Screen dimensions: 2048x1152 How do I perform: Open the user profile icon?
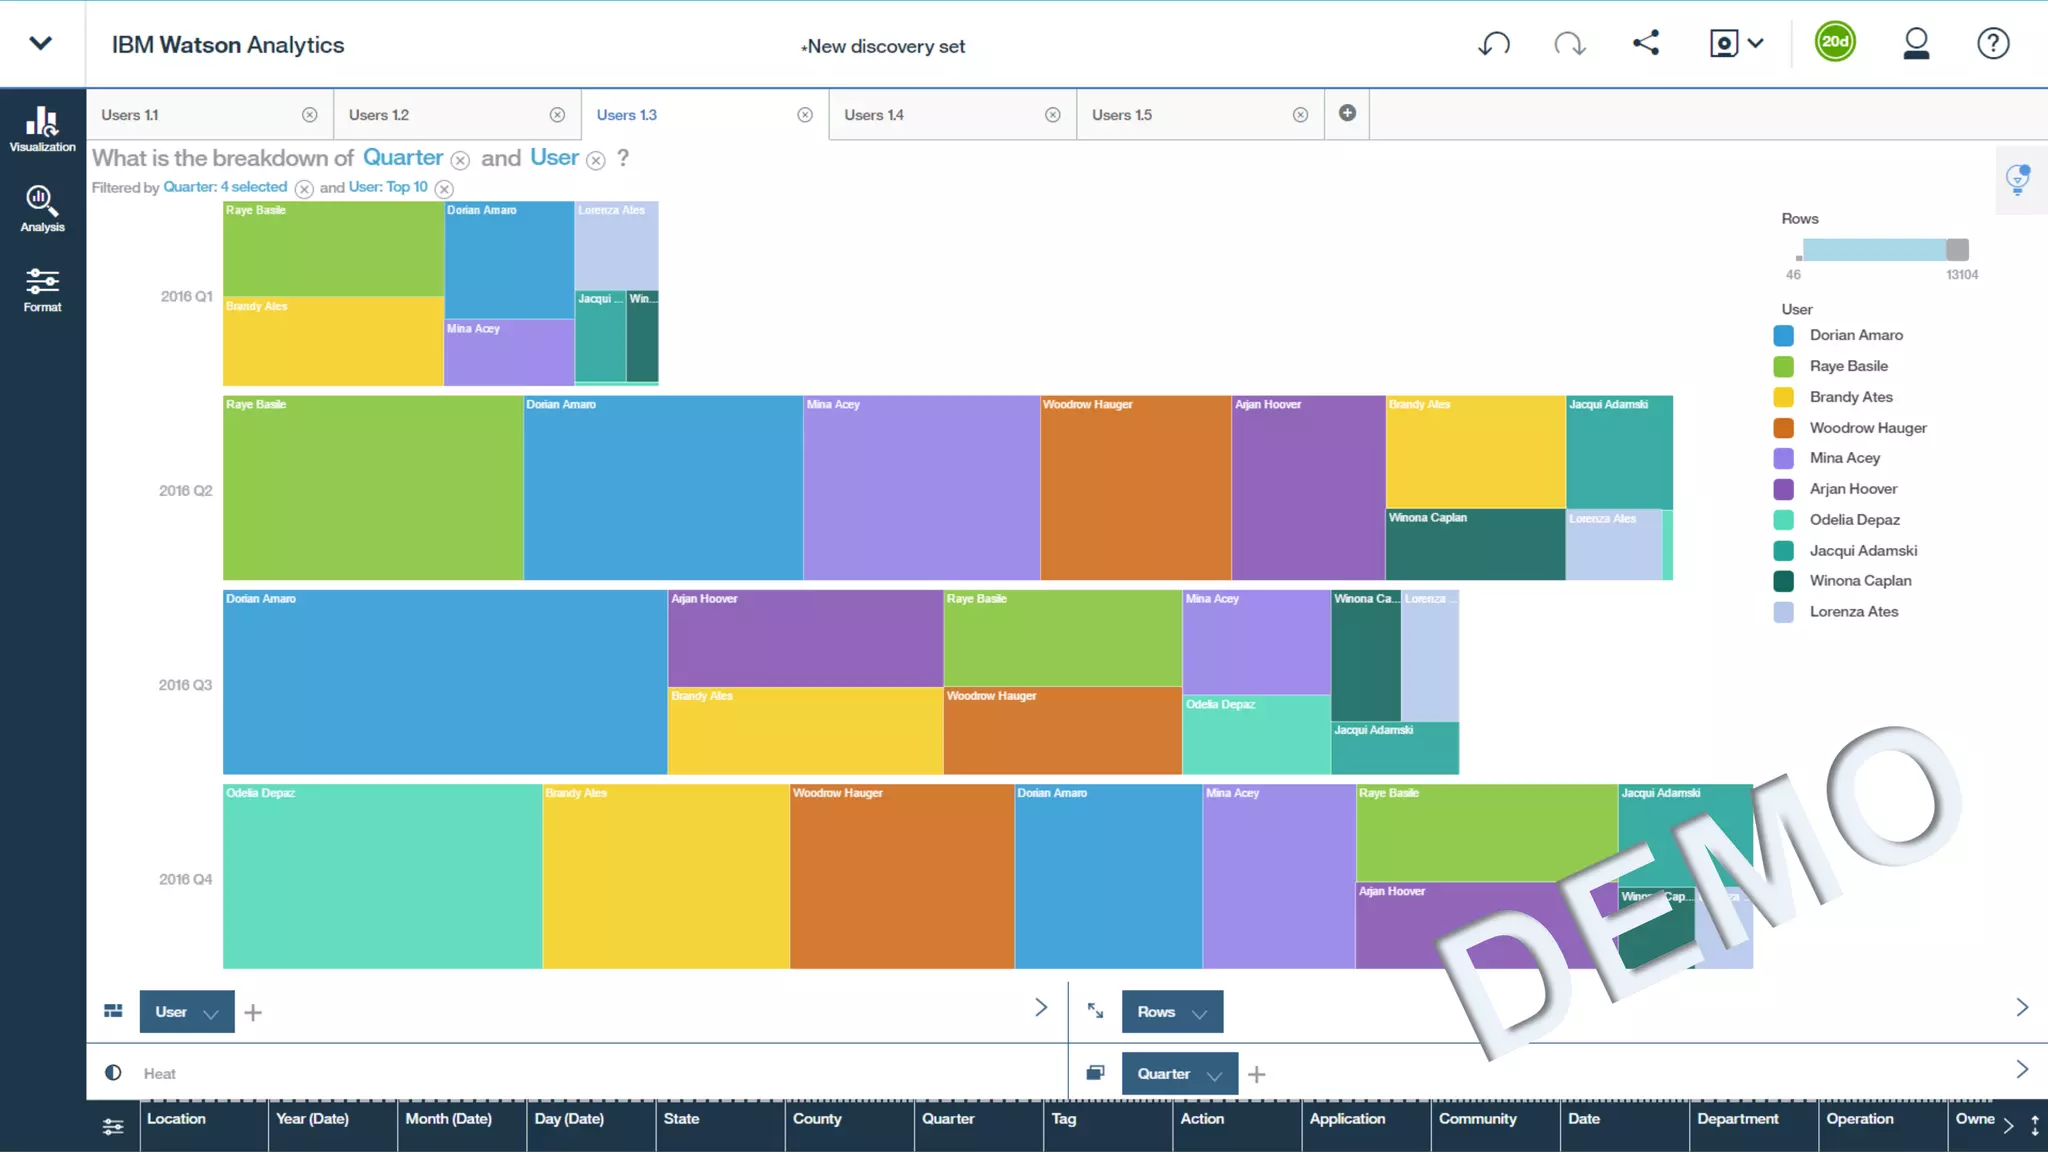(x=1916, y=44)
